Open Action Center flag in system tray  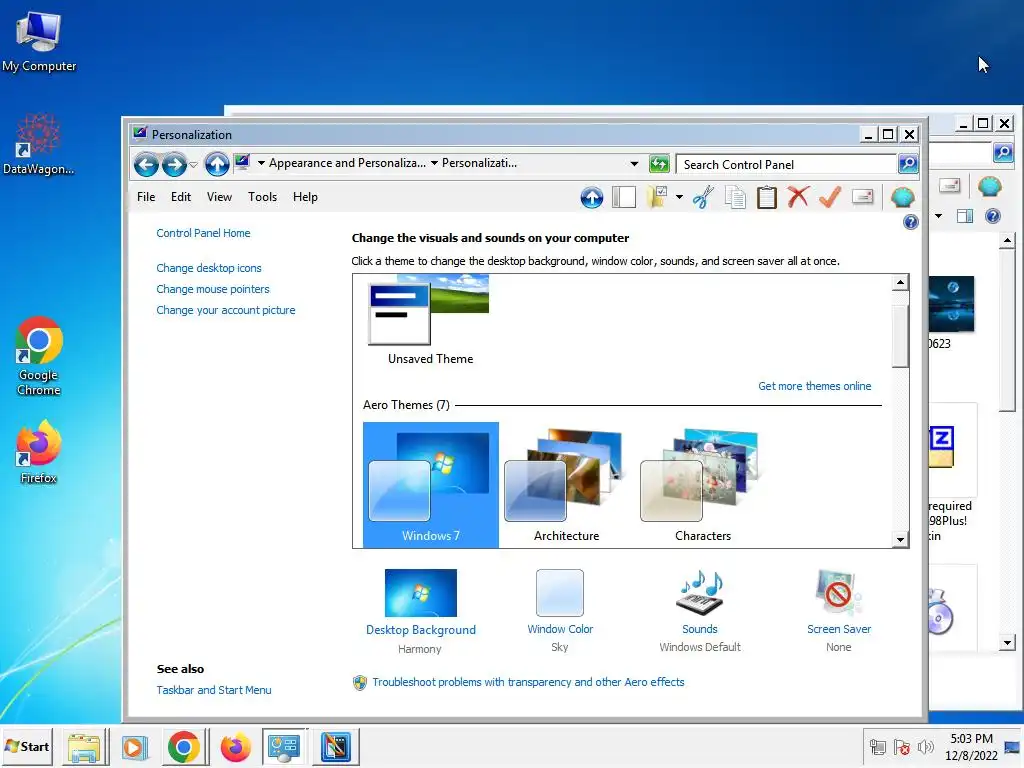click(901, 747)
